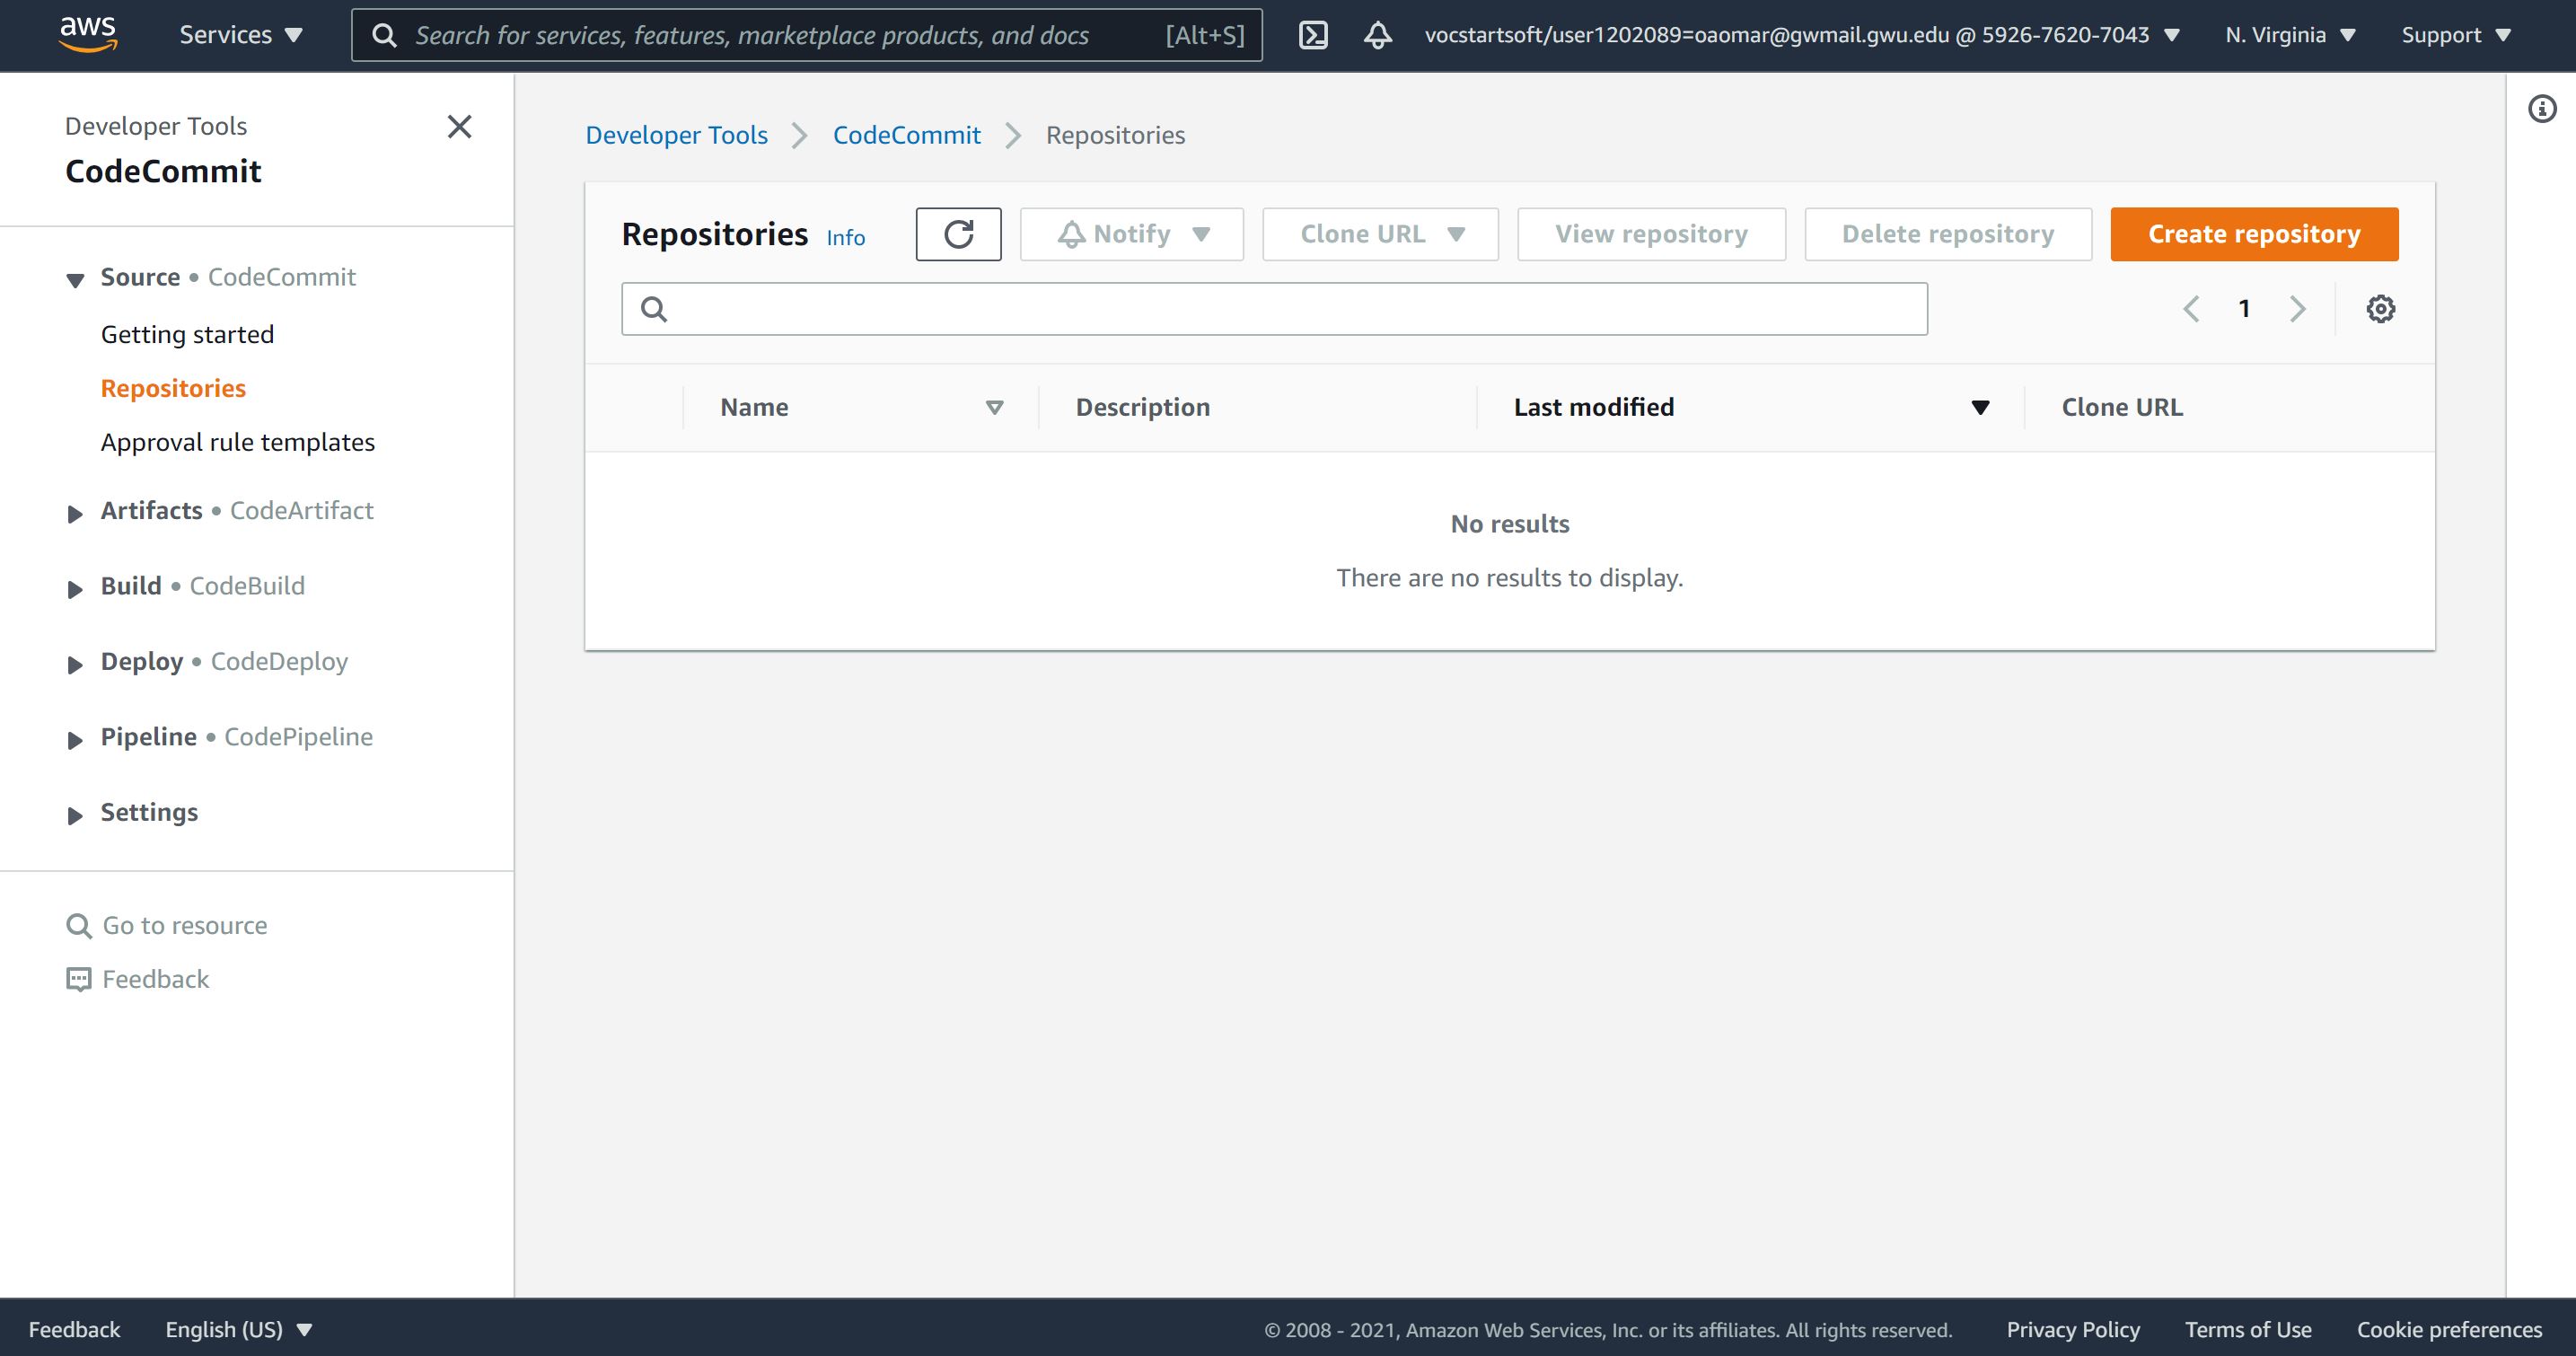Go to previous page of repositories
Image resolution: width=2576 pixels, height=1356 pixels.
point(2191,309)
